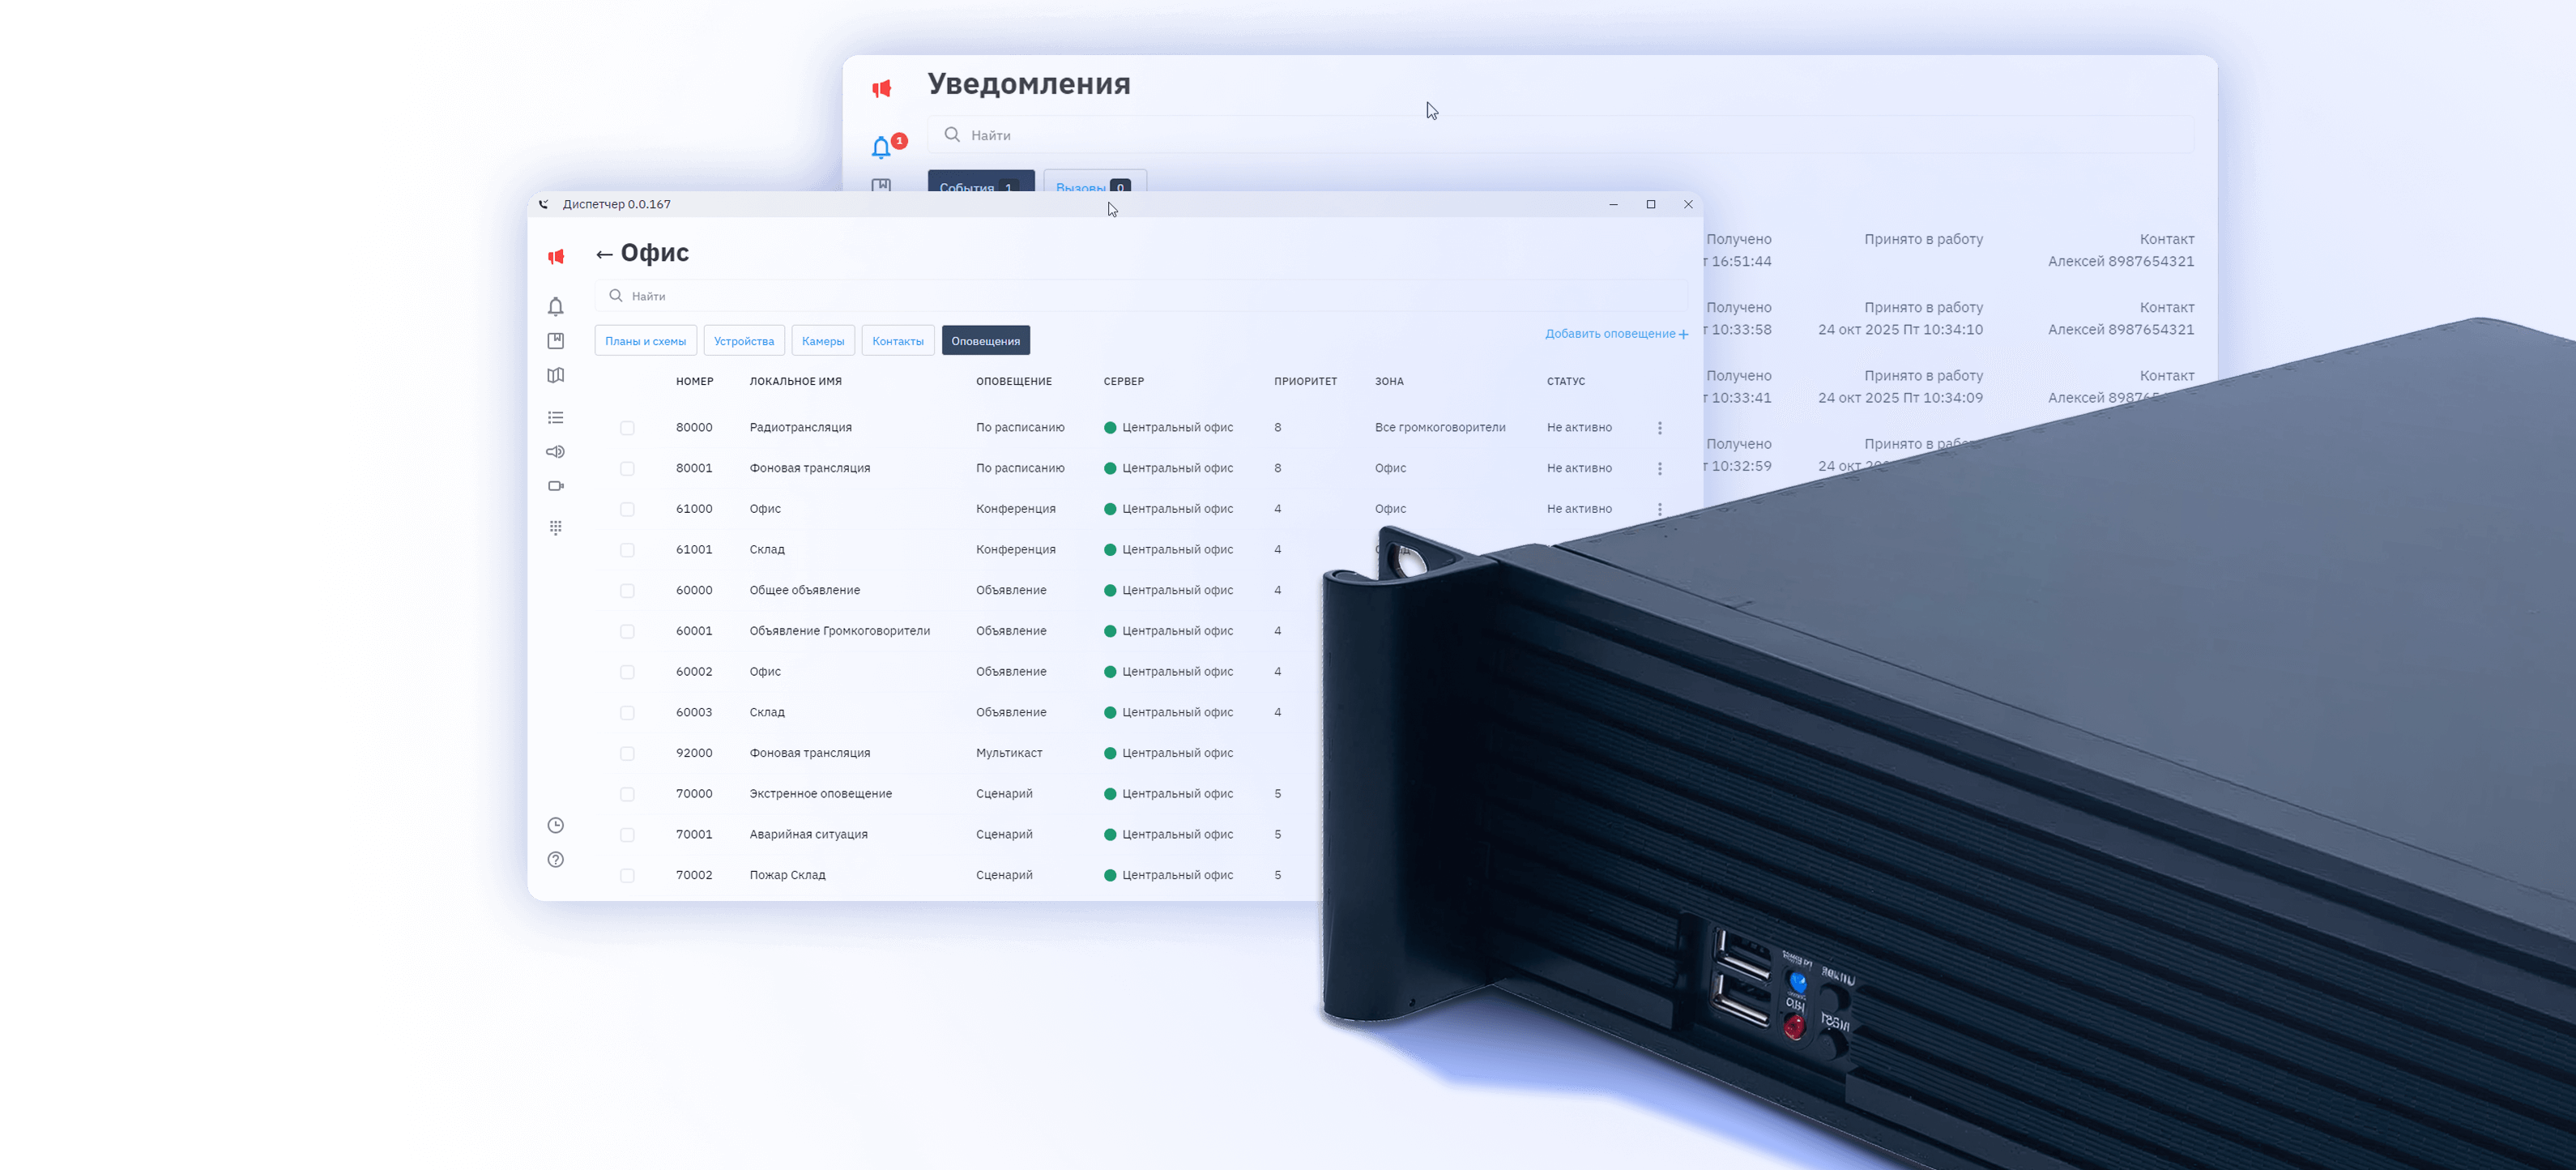Open three-dot menu for Радиотрансляция row
Viewport: 2576px width, 1170px height.
coord(1660,428)
